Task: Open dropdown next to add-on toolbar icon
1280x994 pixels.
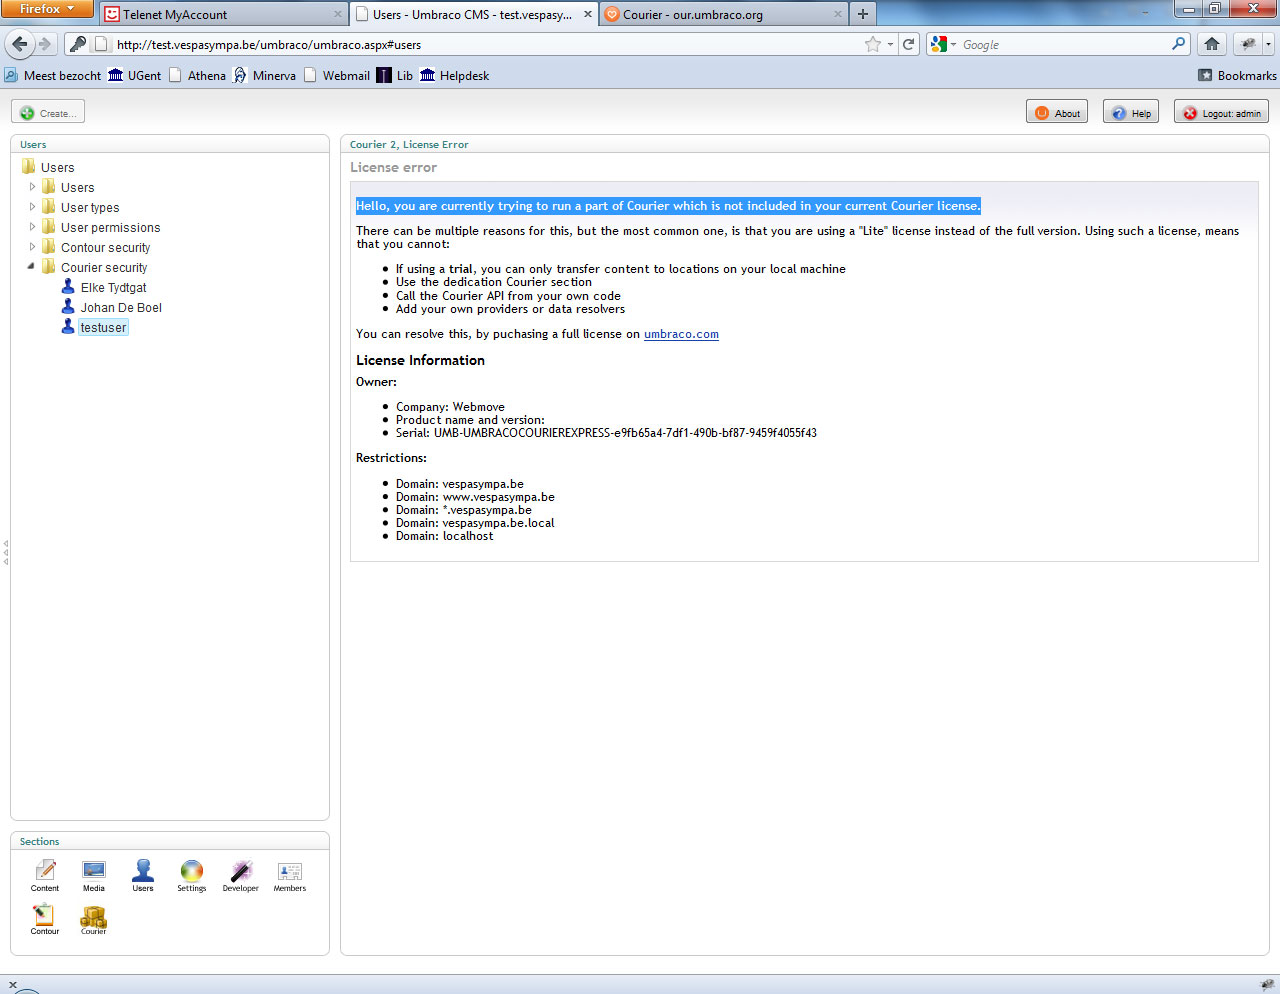Action: click(1268, 44)
